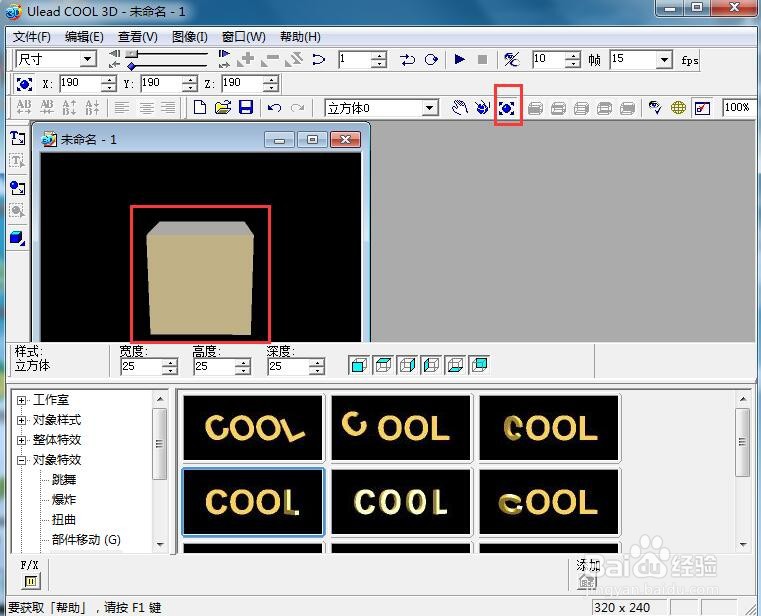Open the 图像(I) menu
The image size is (761, 616).
point(190,37)
